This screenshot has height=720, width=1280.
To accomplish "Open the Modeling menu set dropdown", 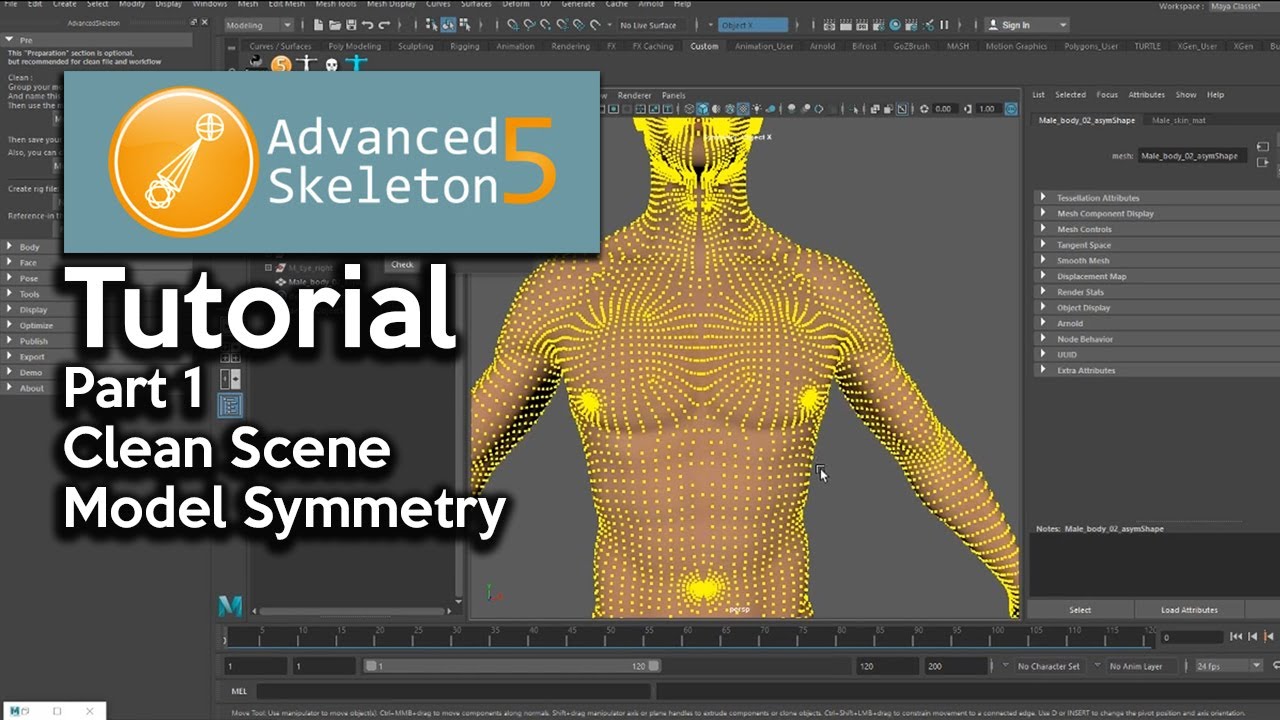I will click(x=259, y=25).
